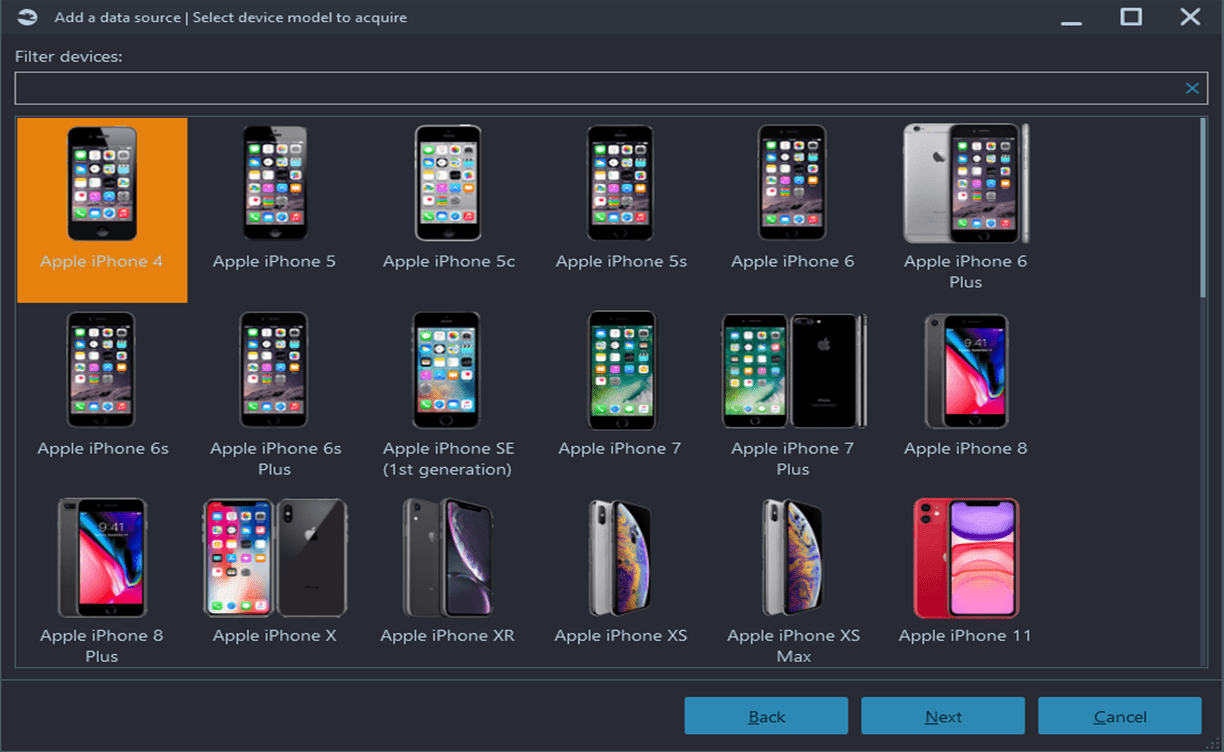Click the "Apple iPhone 8 Plus" label
This screenshot has height=752, width=1224.
102,645
